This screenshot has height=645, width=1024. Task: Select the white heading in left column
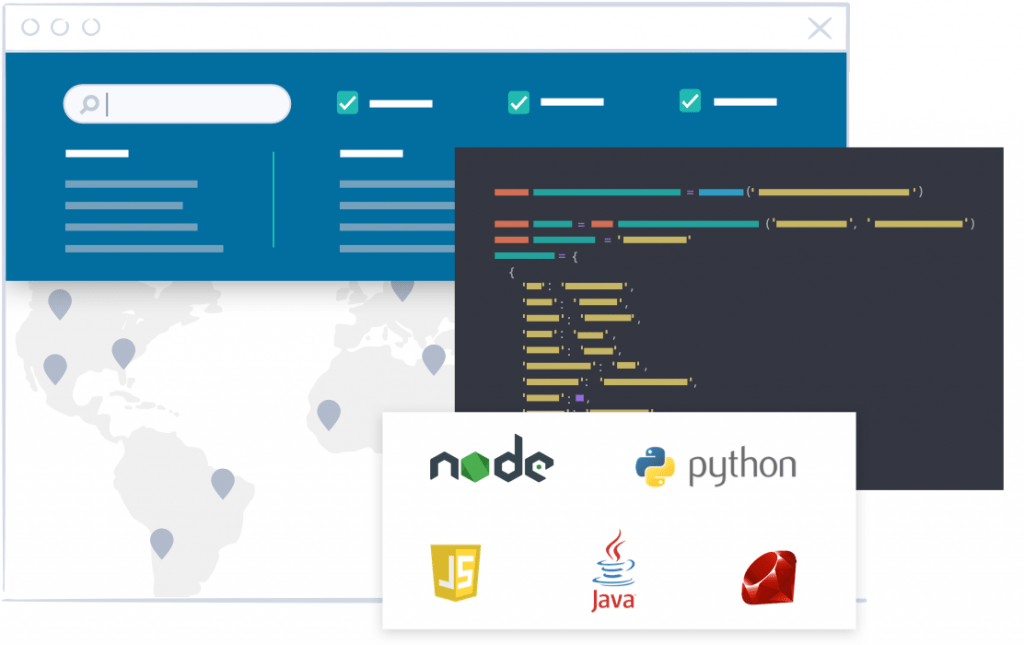97,154
